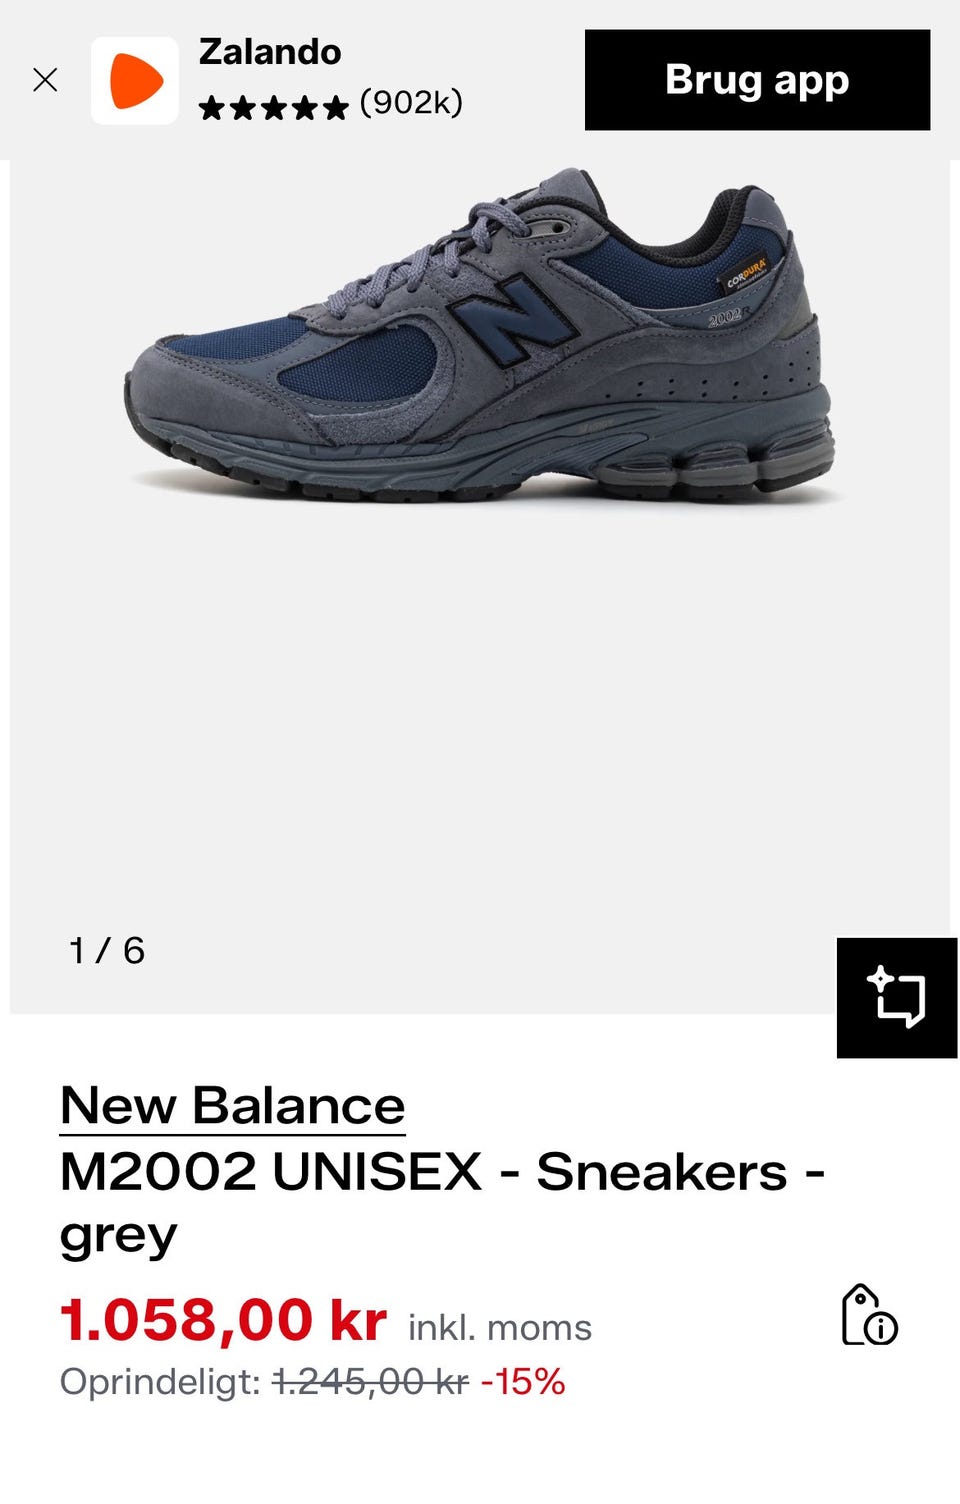Open the five-star app rating
The width and height of the screenshot is (960, 1504).
click(x=273, y=106)
